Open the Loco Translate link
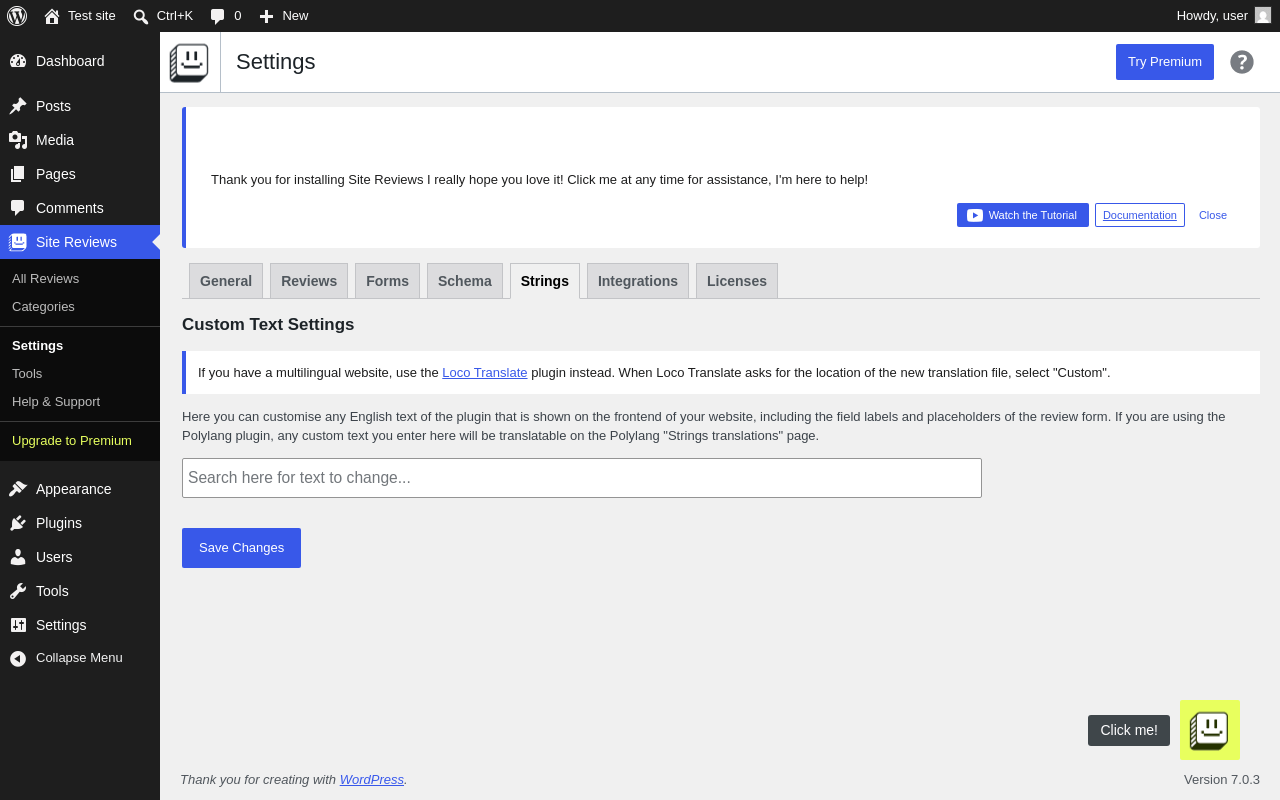The image size is (1280, 800). tap(485, 372)
